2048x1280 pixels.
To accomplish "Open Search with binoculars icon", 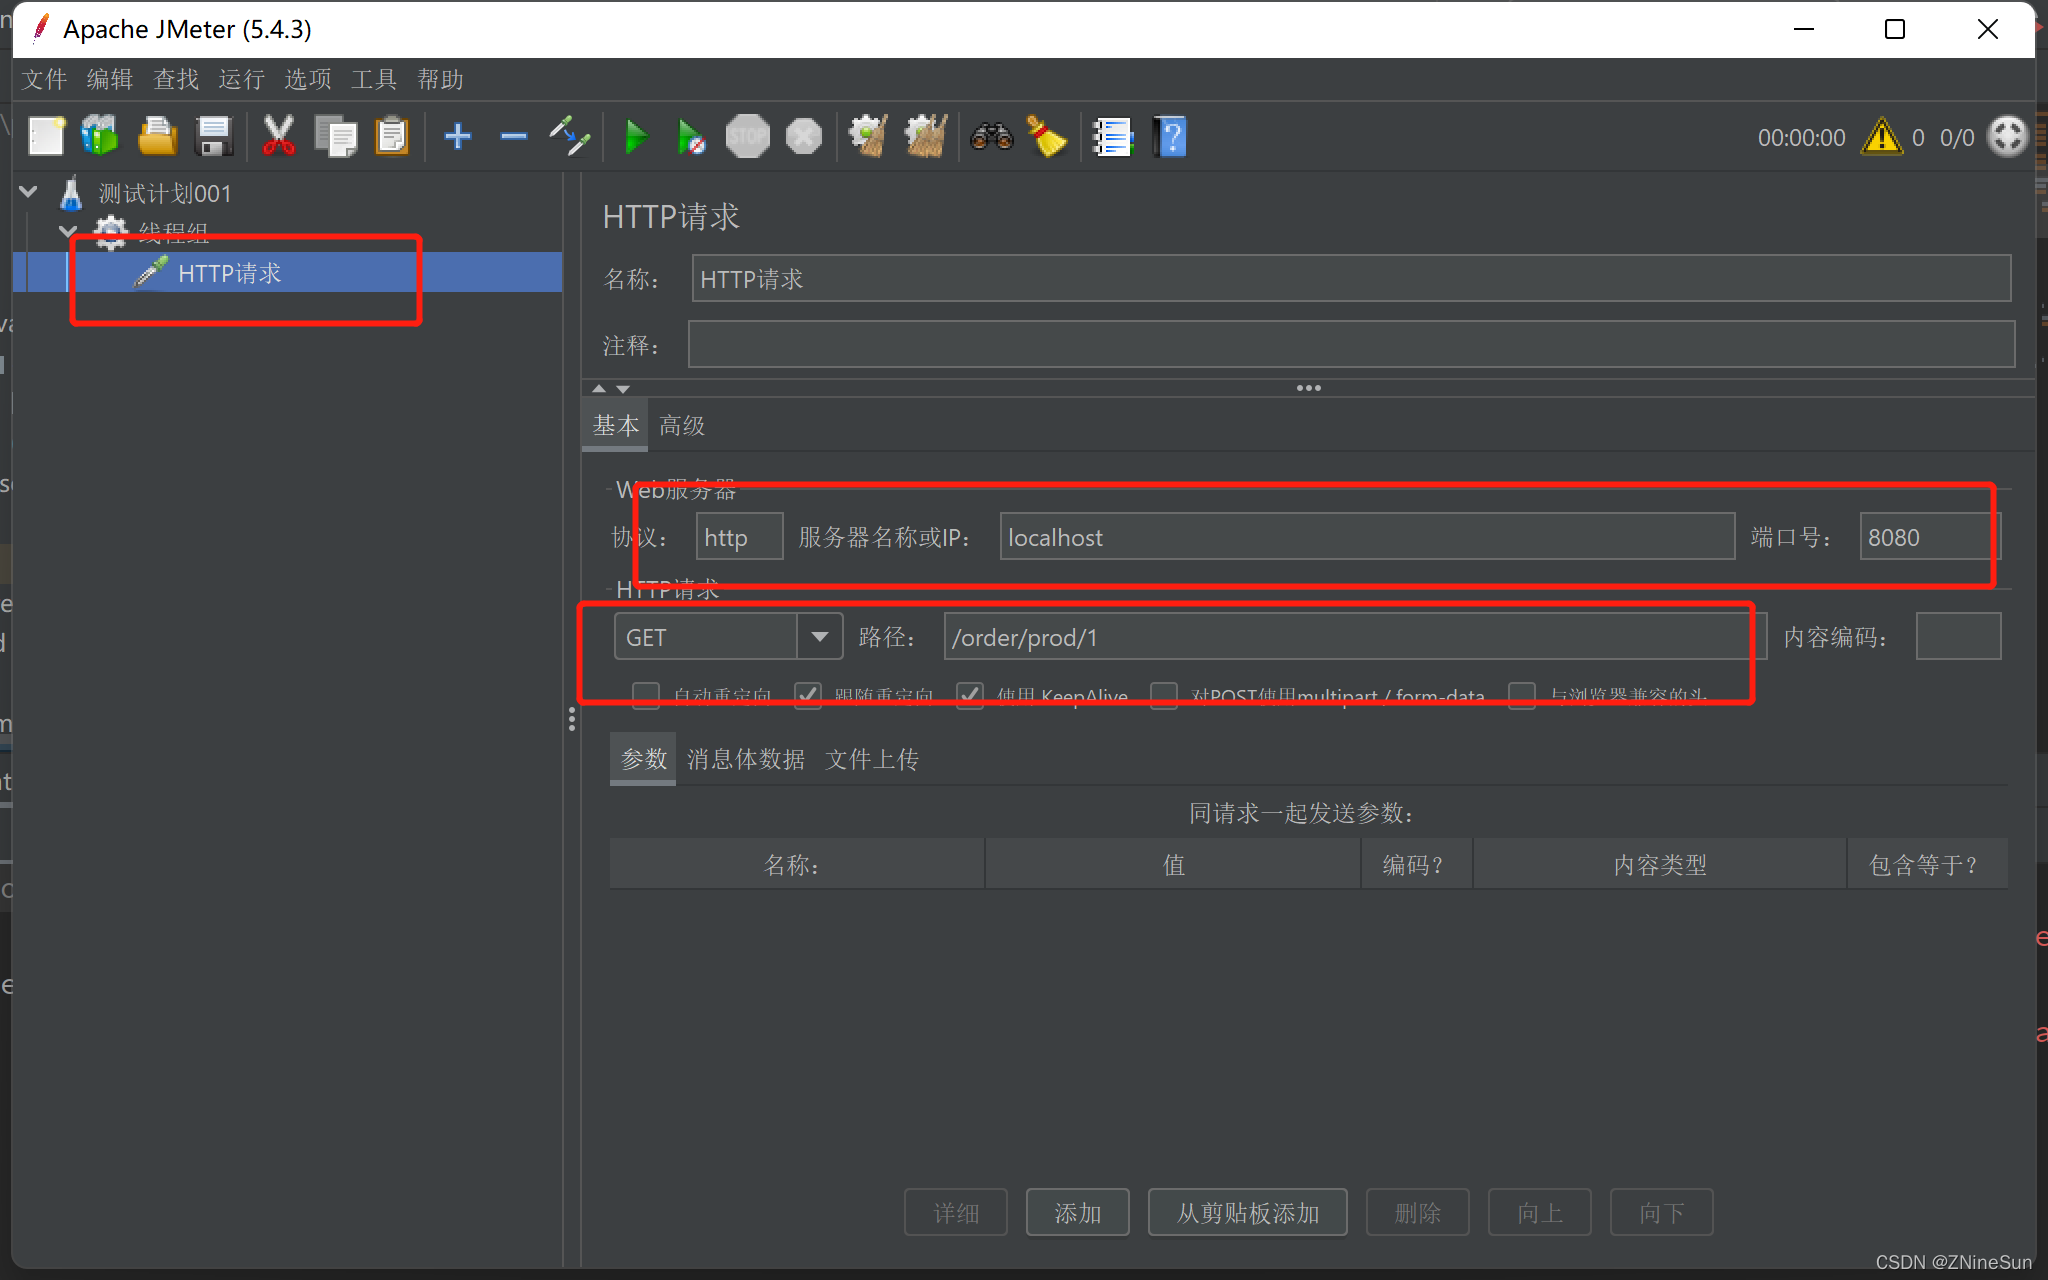I will click(x=992, y=136).
